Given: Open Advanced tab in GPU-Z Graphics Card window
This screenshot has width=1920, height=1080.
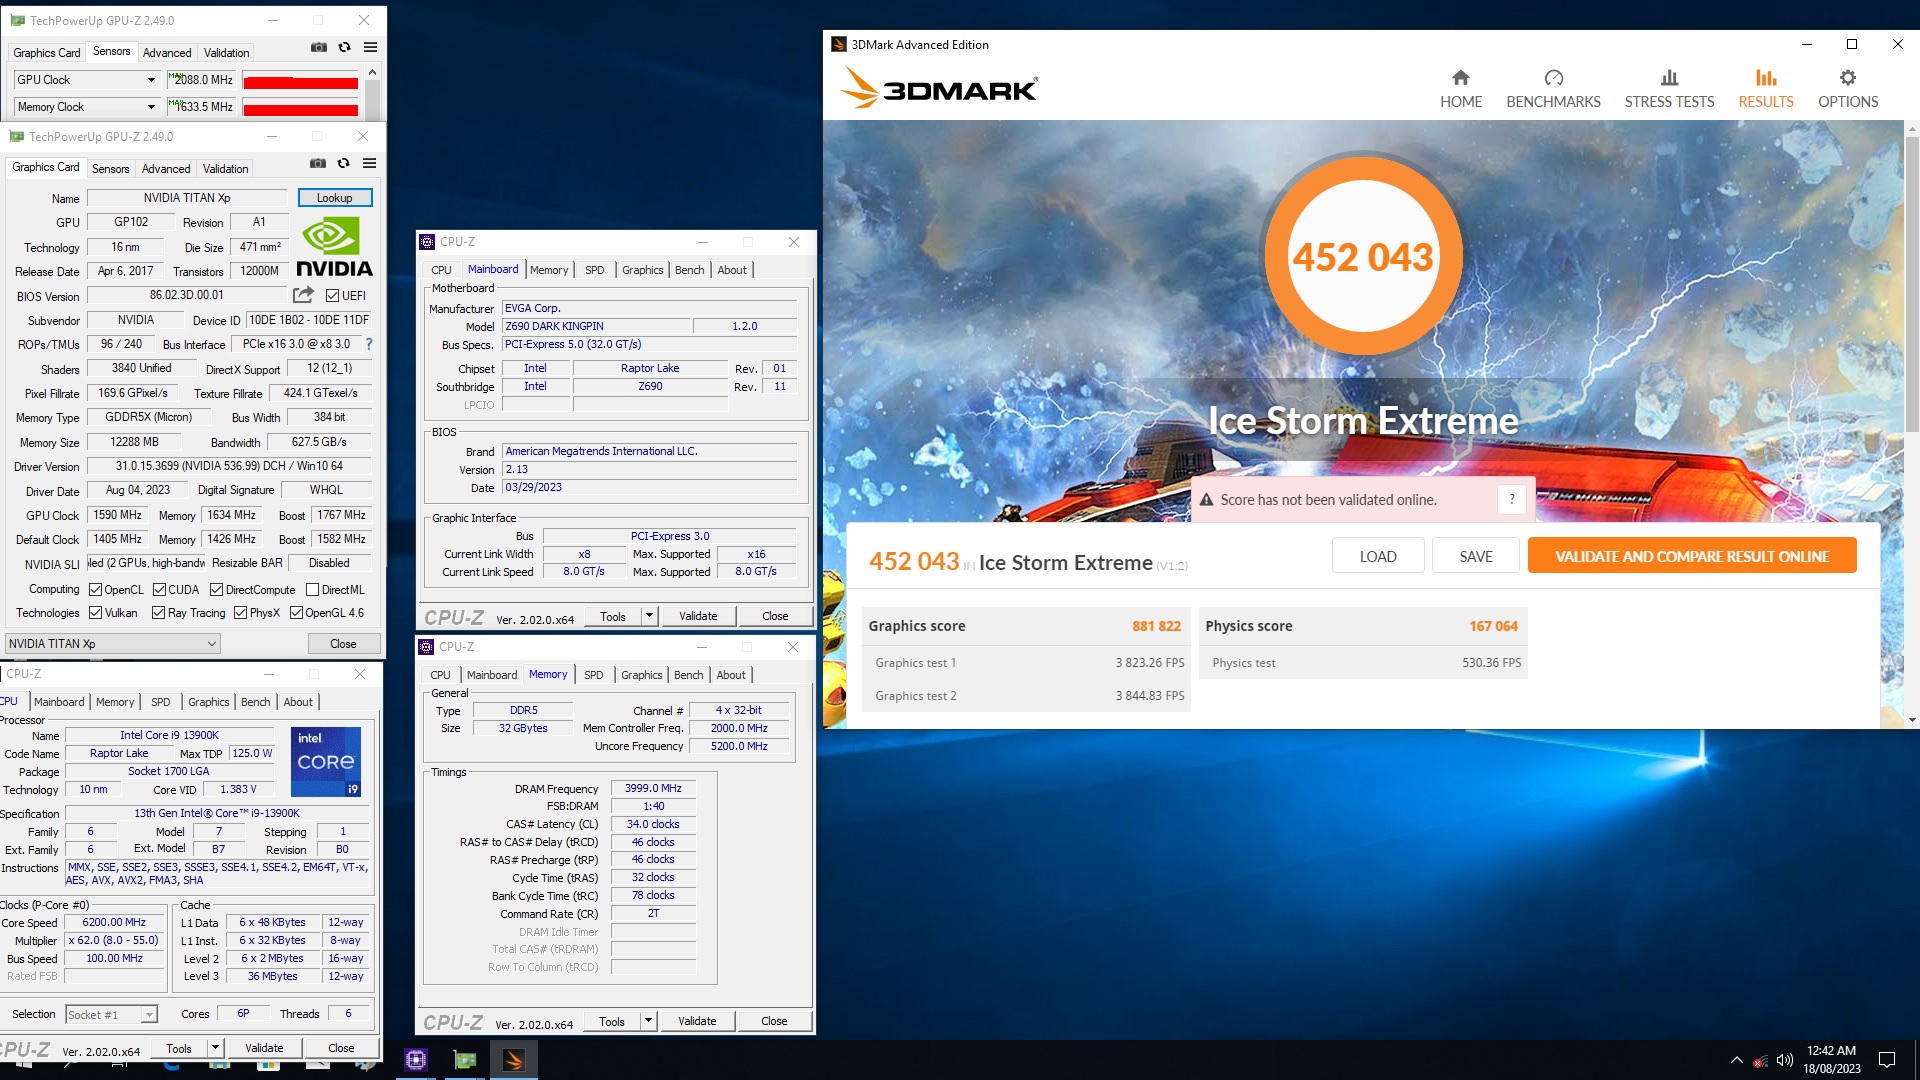Looking at the screenshot, I should click(166, 169).
